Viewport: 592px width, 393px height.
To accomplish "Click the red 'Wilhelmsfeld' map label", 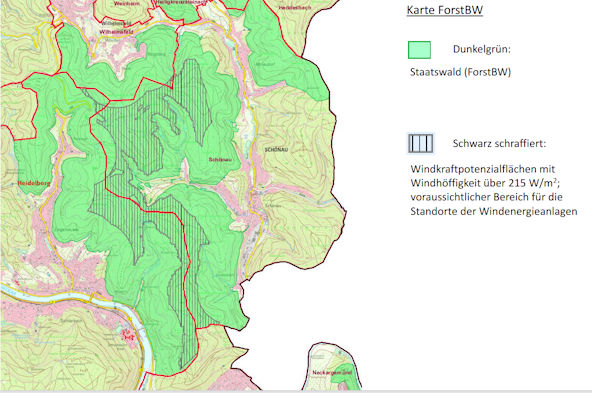I will click(116, 32).
